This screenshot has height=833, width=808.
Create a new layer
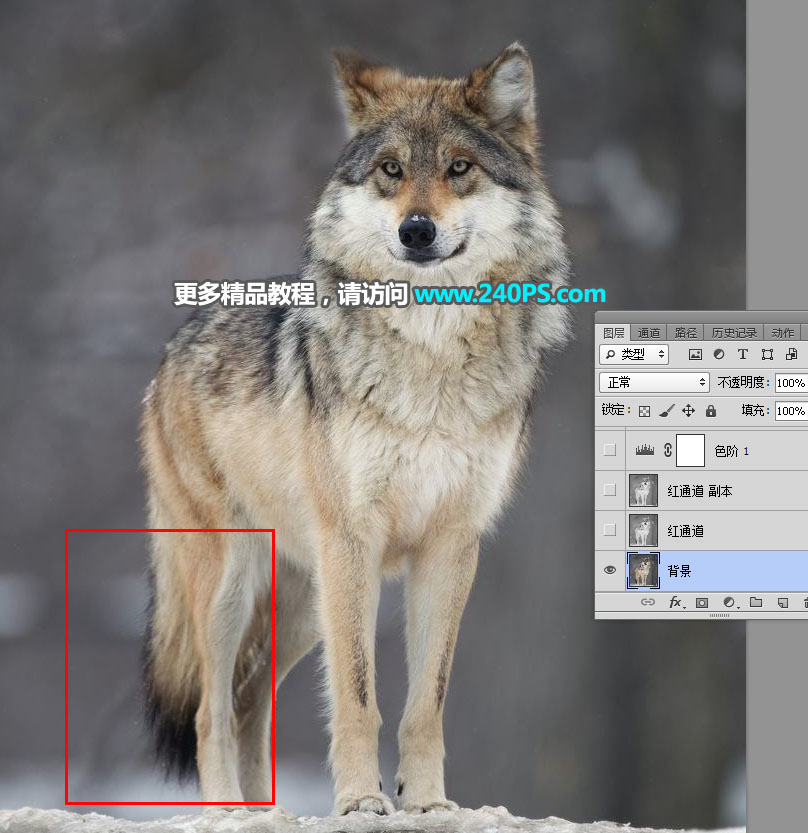782,603
